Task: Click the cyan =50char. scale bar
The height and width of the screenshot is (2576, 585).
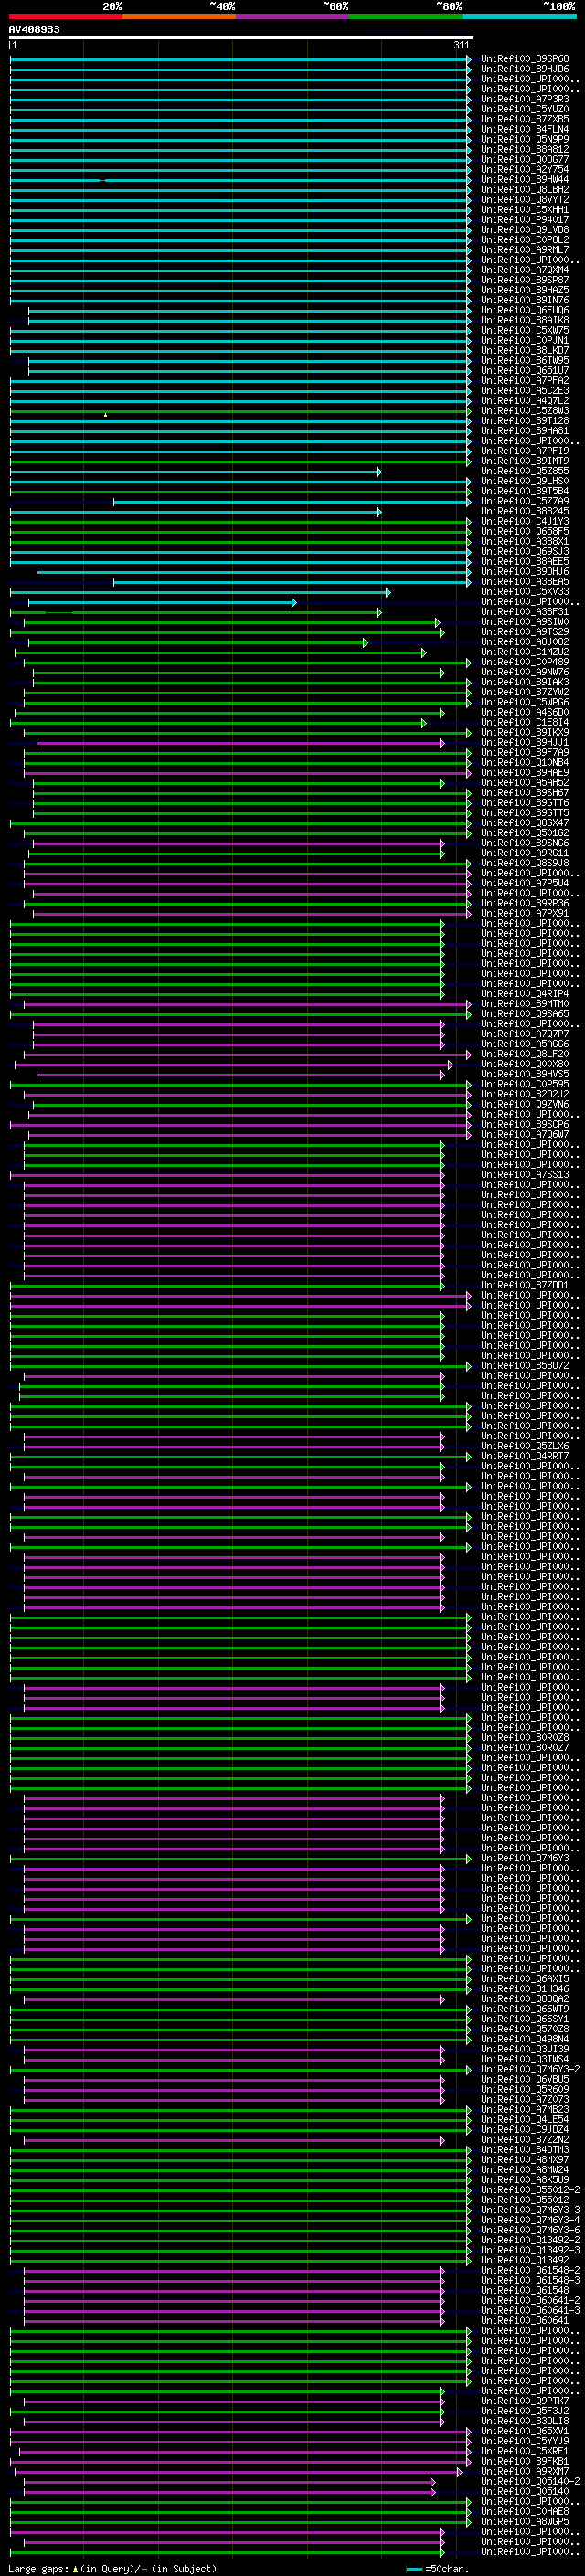Action: (414, 2569)
